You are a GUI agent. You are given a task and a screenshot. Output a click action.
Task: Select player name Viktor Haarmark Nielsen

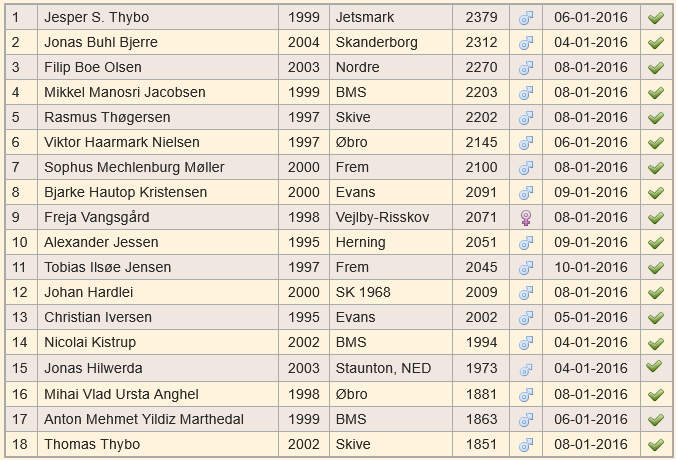122,142
